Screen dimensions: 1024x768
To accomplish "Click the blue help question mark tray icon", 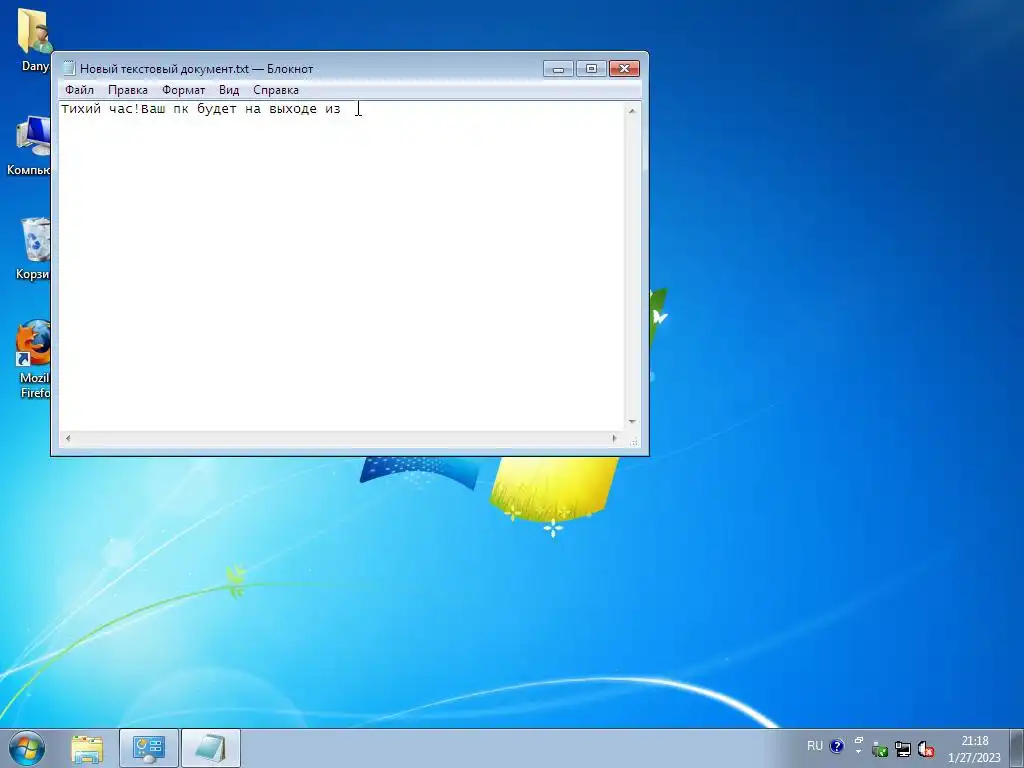I will point(837,746).
